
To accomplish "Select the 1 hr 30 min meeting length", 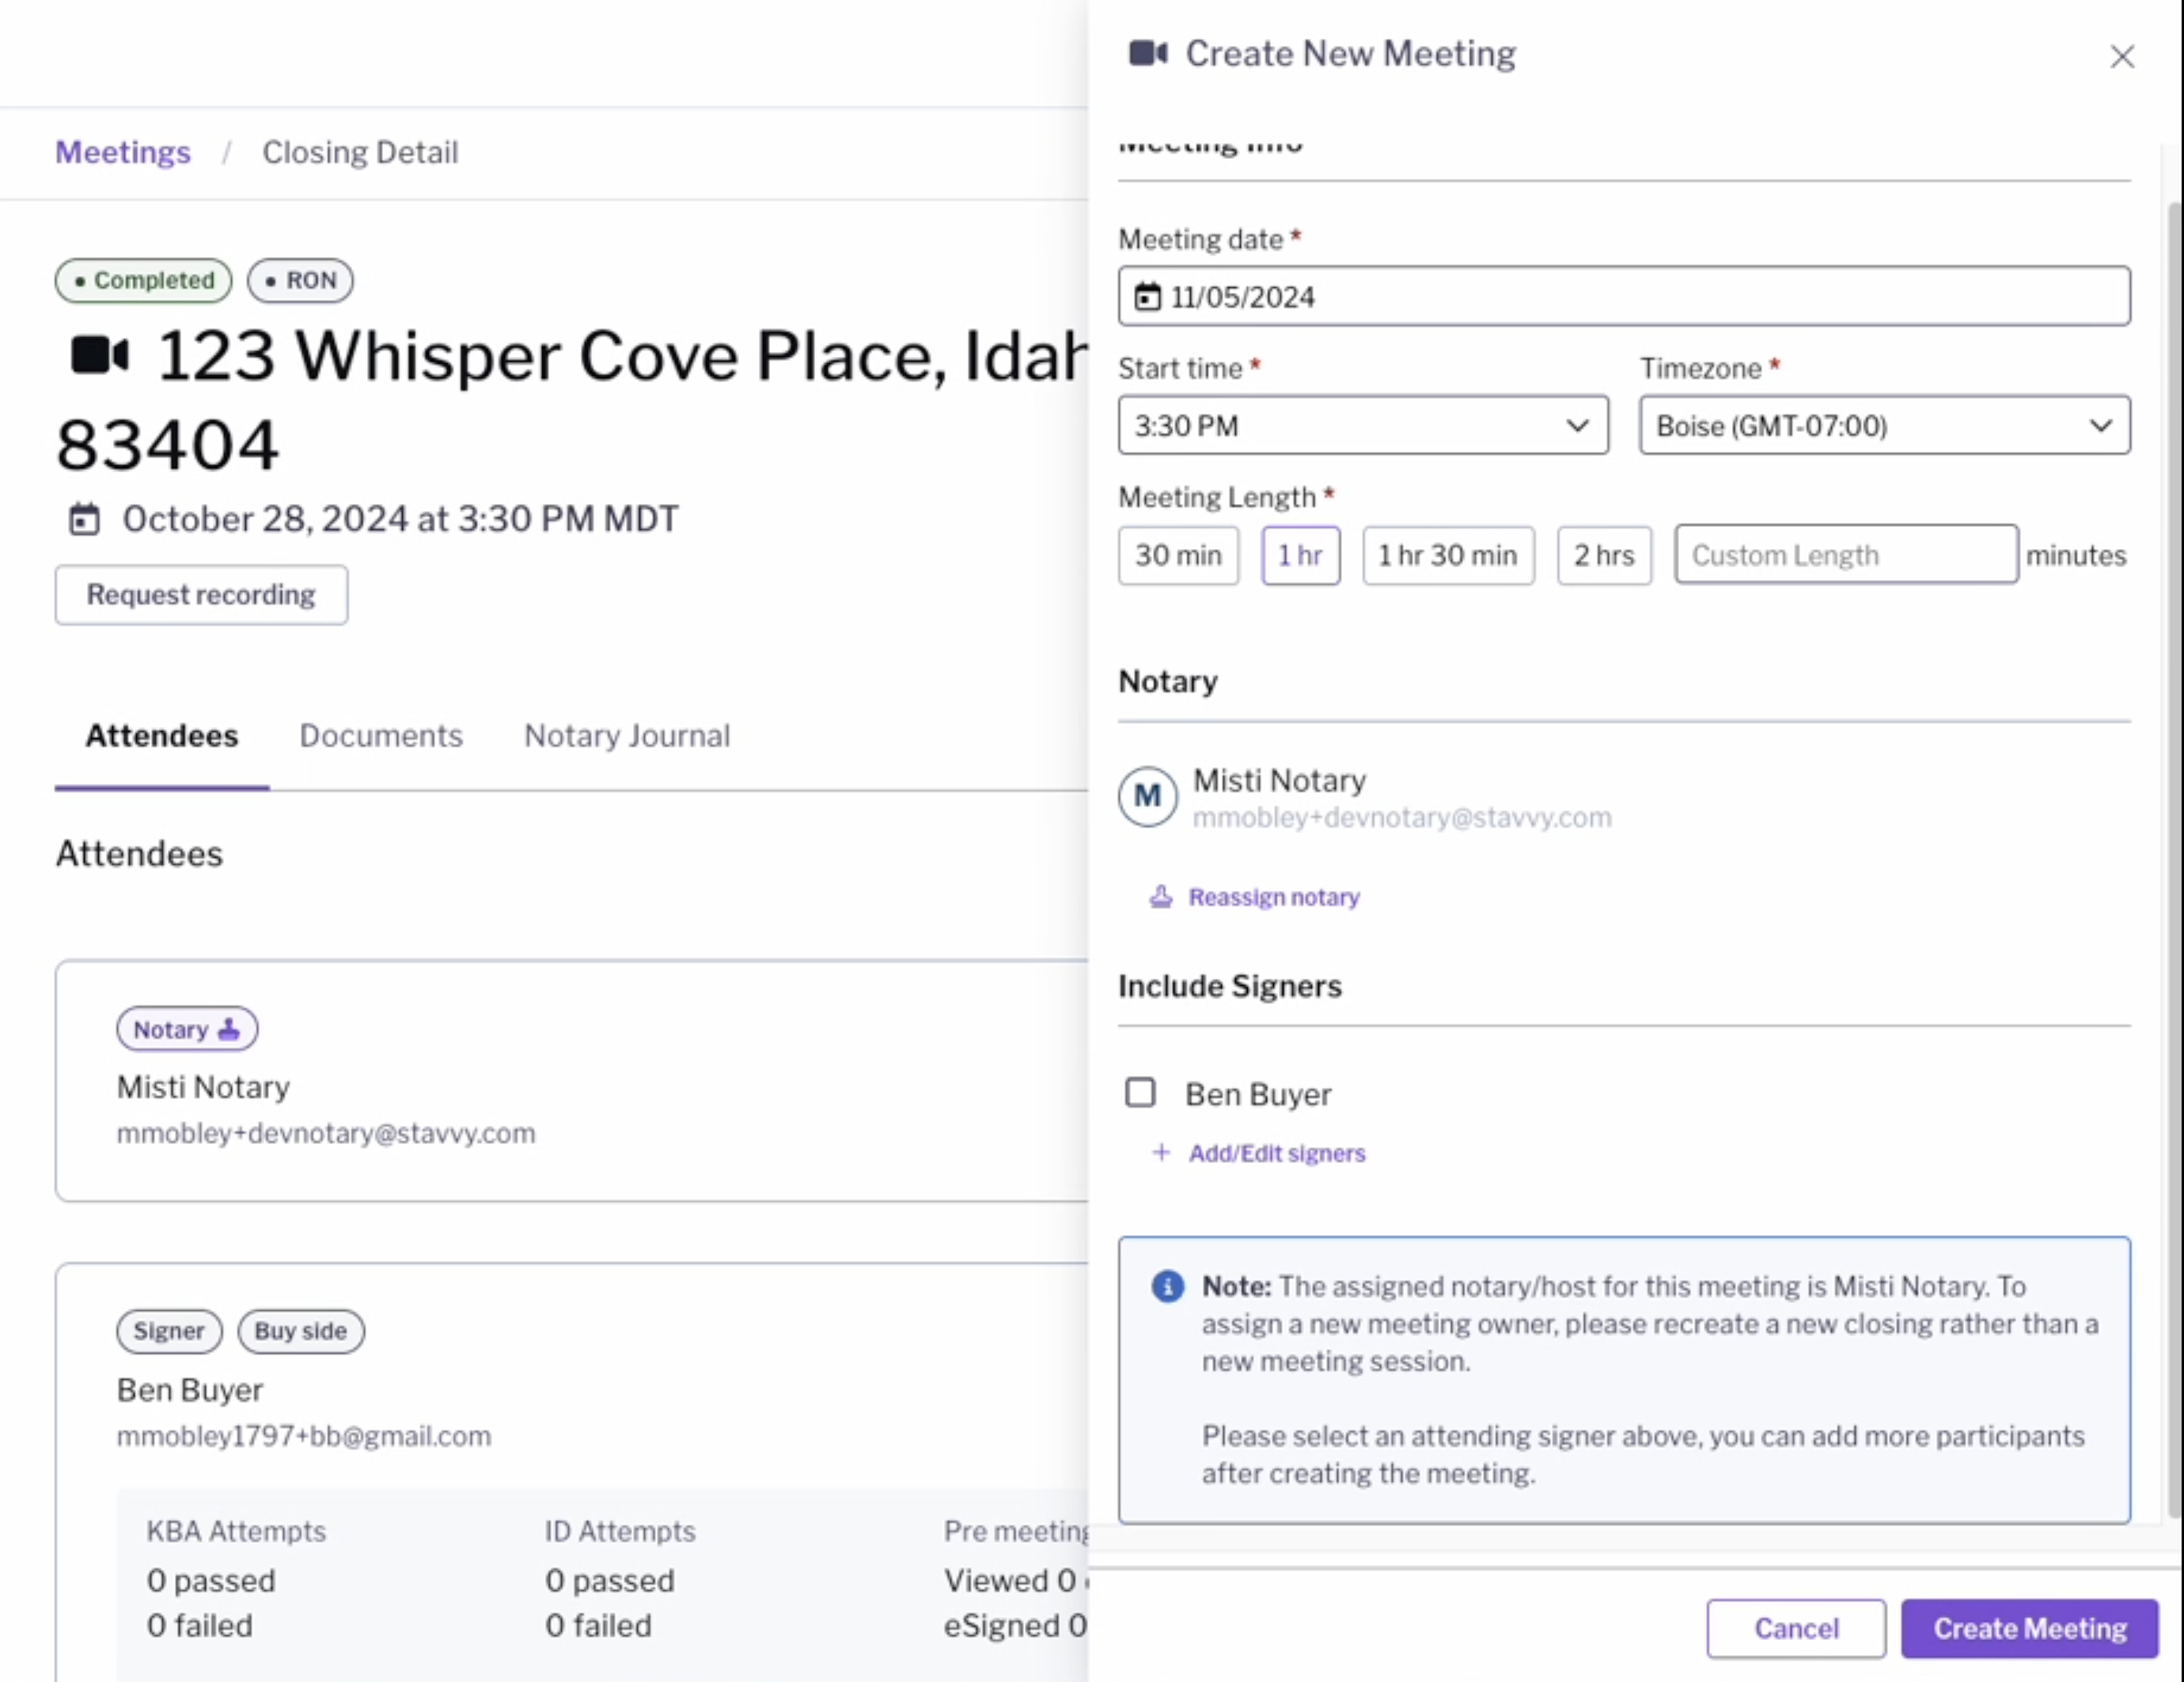I will (1448, 555).
